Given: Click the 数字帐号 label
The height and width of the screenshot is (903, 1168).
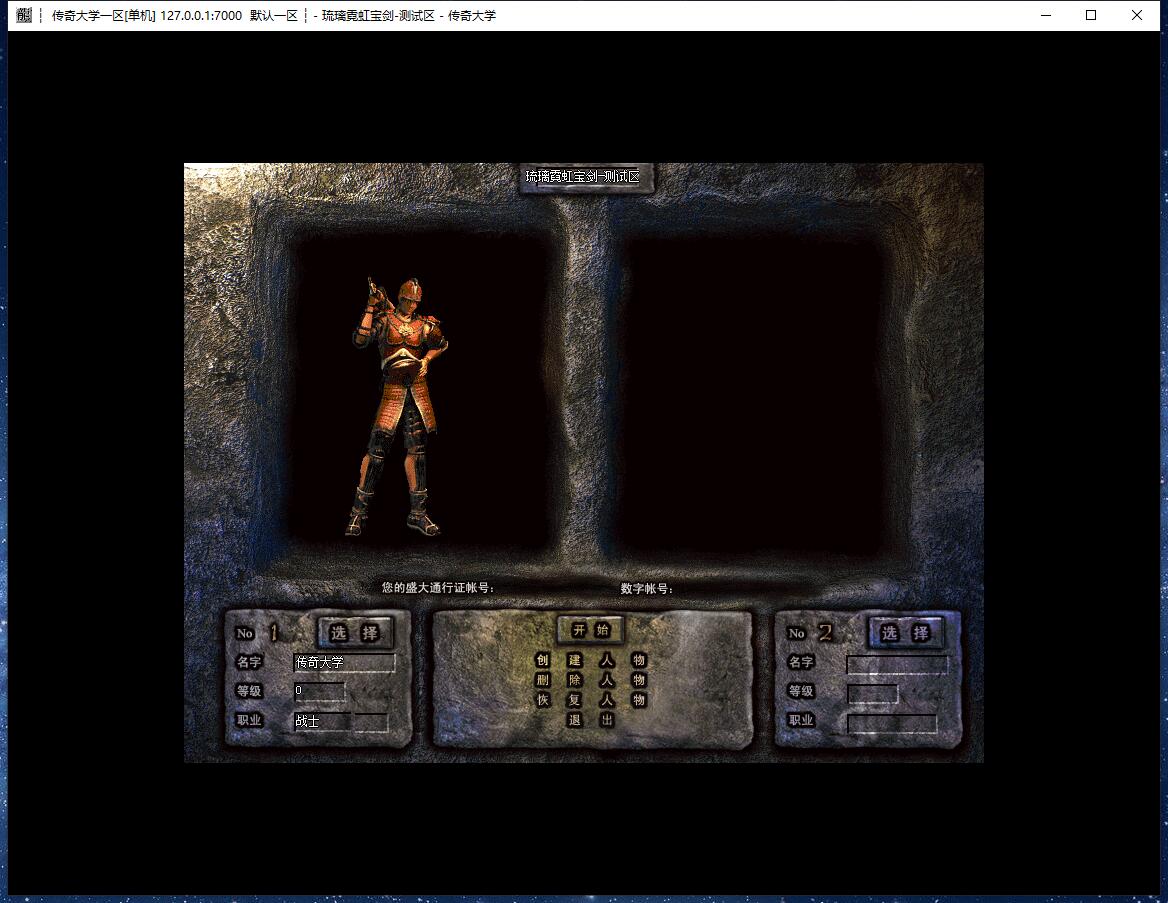Looking at the screenshot, I should tap(647, 589).
